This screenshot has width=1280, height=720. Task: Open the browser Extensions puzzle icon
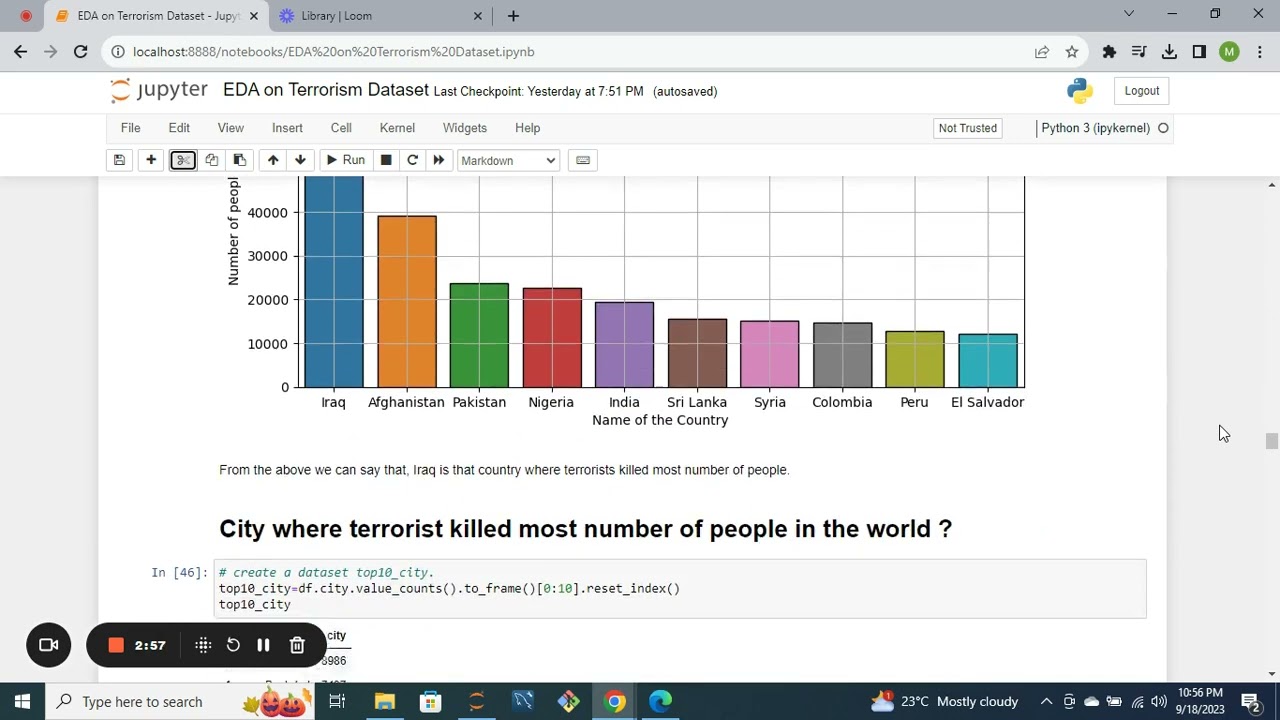1109,52
